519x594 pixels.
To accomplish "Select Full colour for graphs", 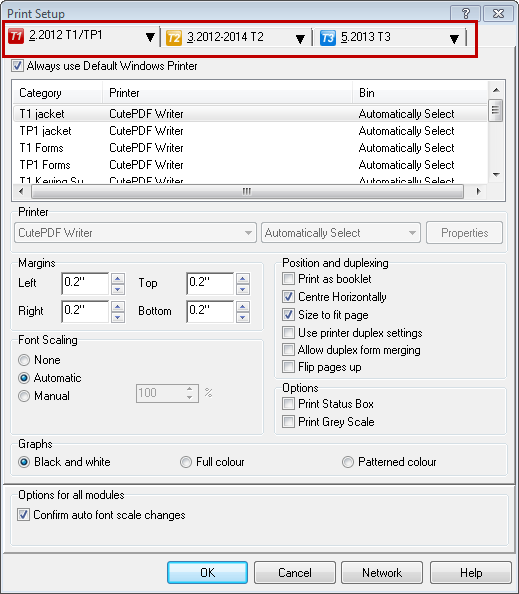I will point(186,462).
